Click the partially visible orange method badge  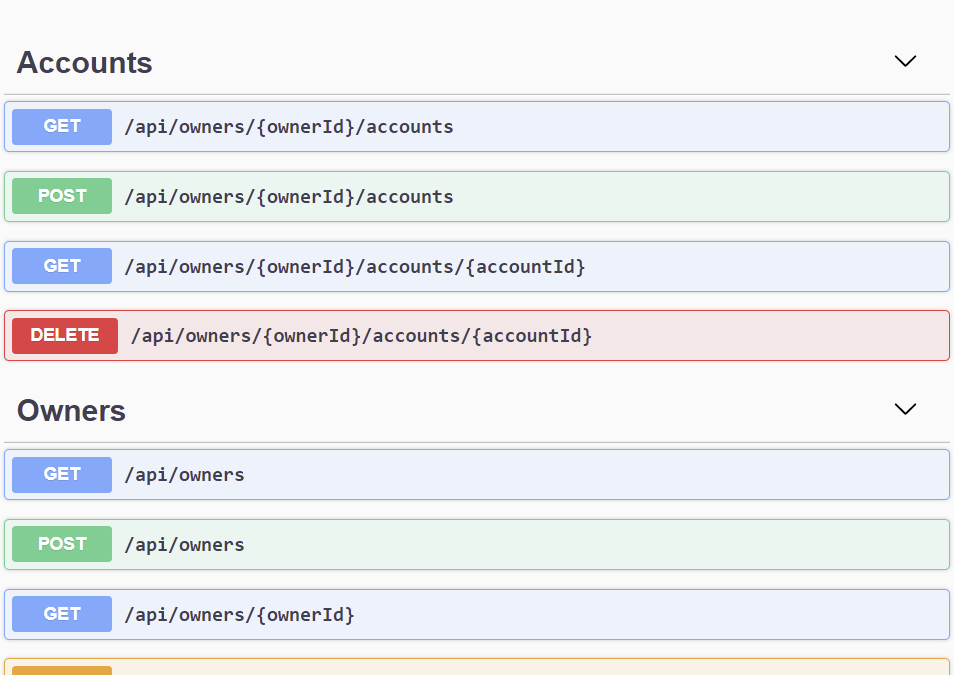click(62, 670)
